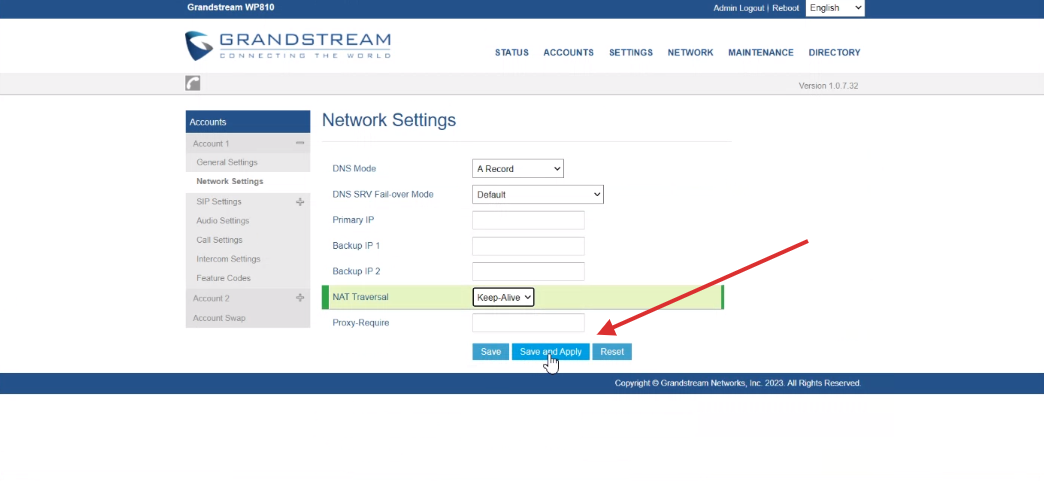This screenshot has height=481, width=1044.
Task: Focus the Primary IP field
Action: tap(528, 221)
